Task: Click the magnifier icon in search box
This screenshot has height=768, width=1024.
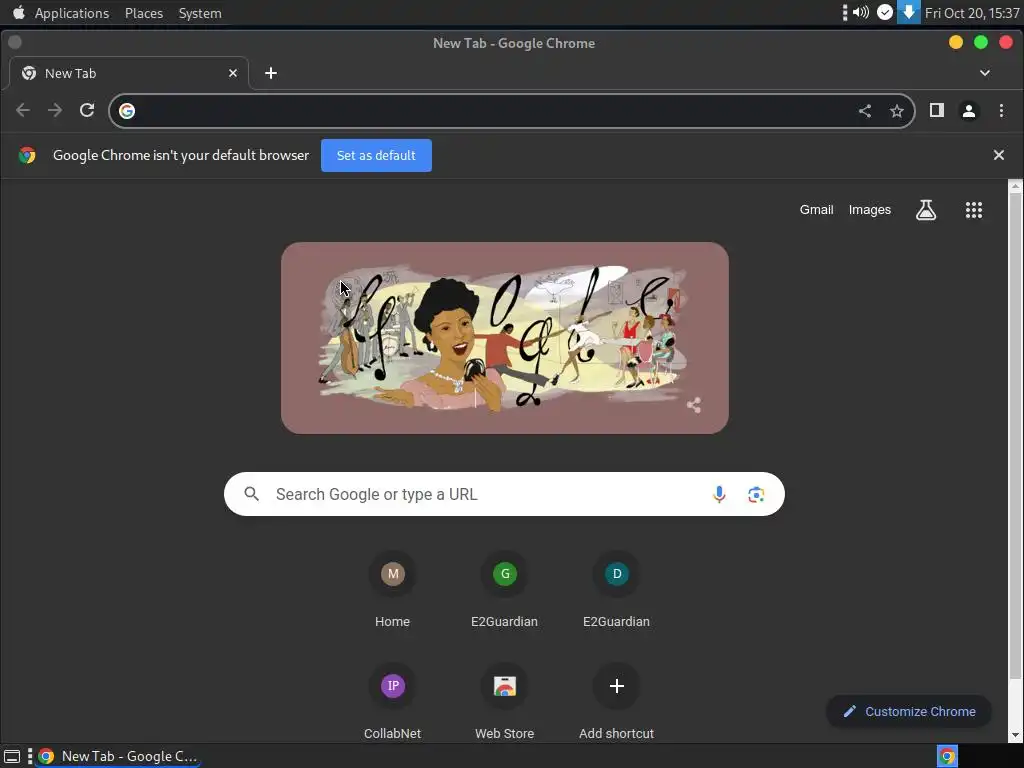Action: pos(252,494)
